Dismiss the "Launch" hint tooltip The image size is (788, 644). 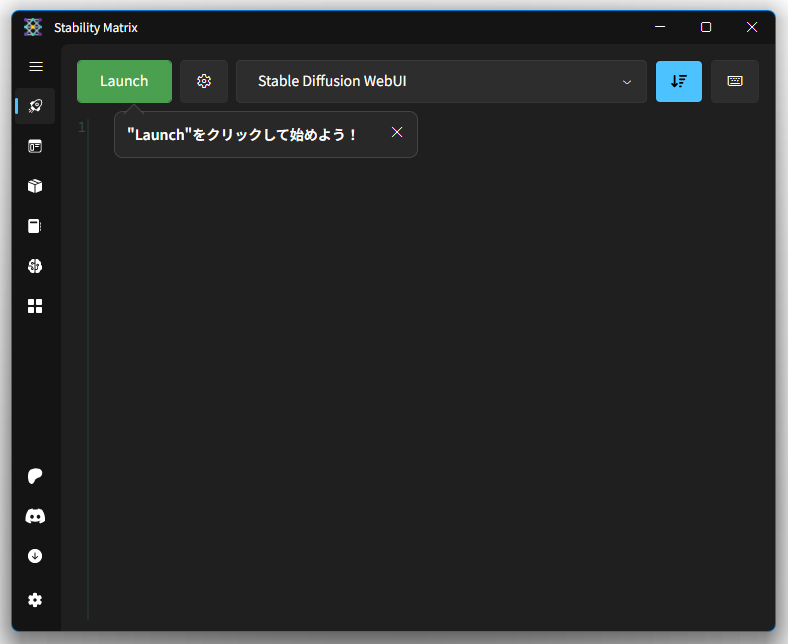(397, 132)
